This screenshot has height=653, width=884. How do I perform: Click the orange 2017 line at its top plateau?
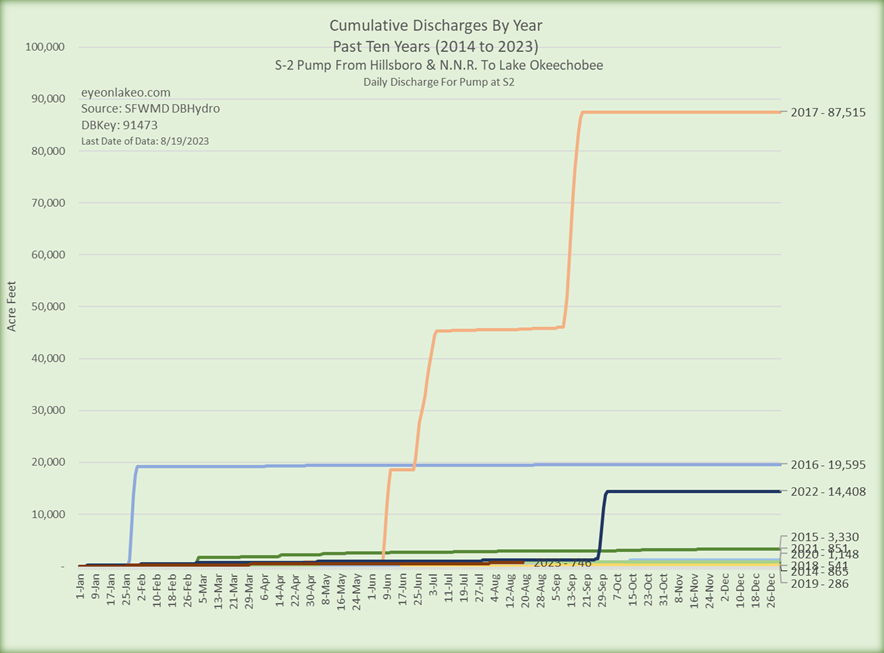pos(680,112)
